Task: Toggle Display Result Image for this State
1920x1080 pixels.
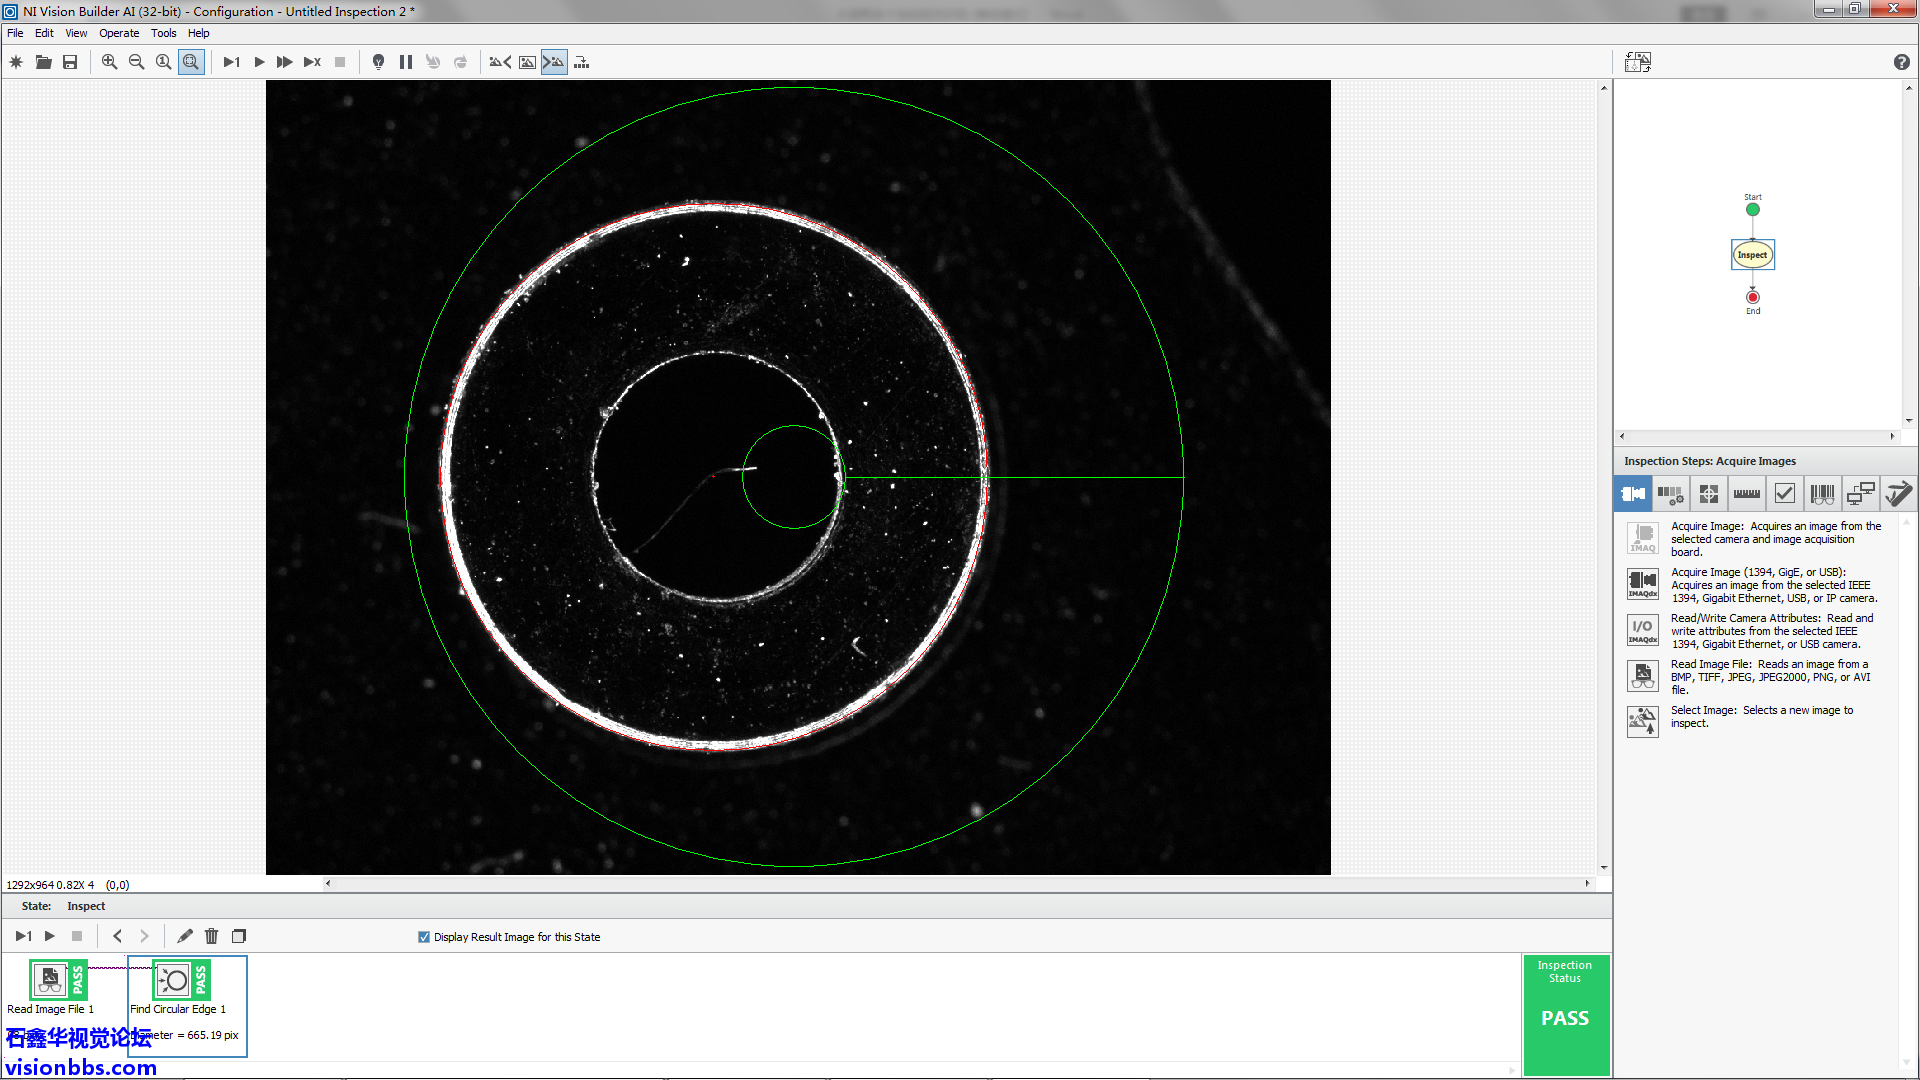Action: 424,937
